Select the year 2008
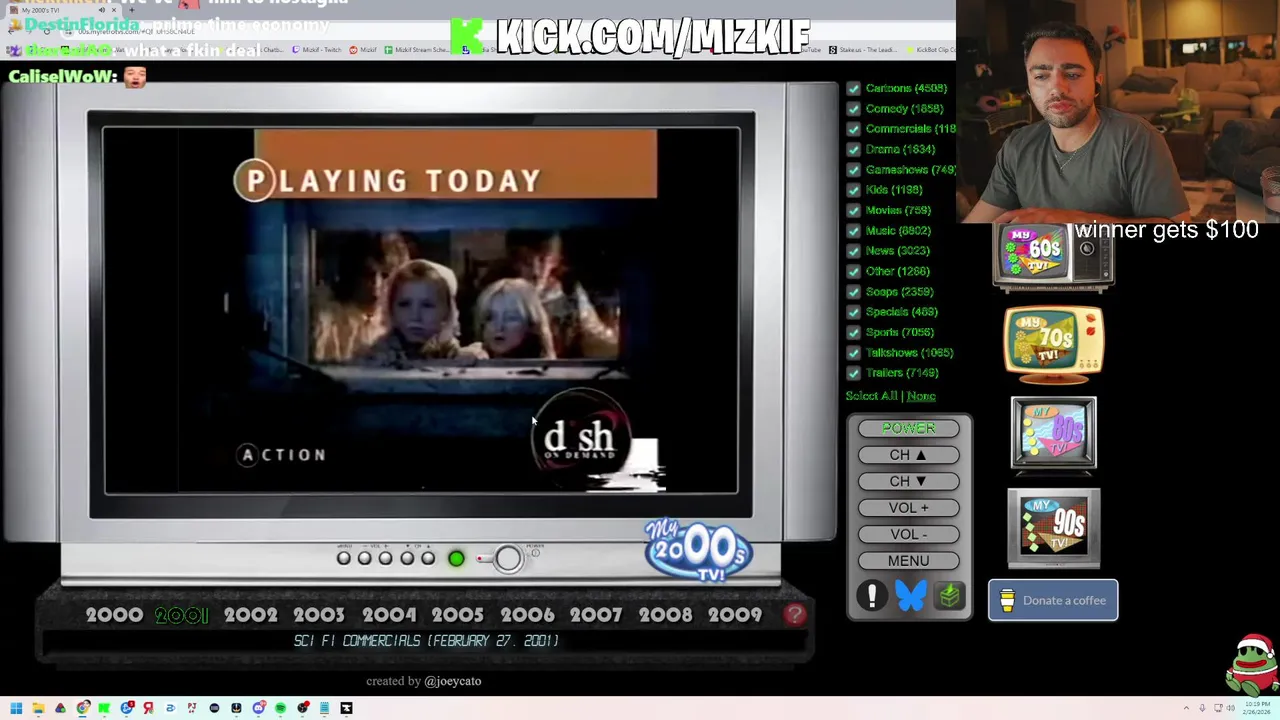This screenshot has width=1280, height=720. (665, 615)
